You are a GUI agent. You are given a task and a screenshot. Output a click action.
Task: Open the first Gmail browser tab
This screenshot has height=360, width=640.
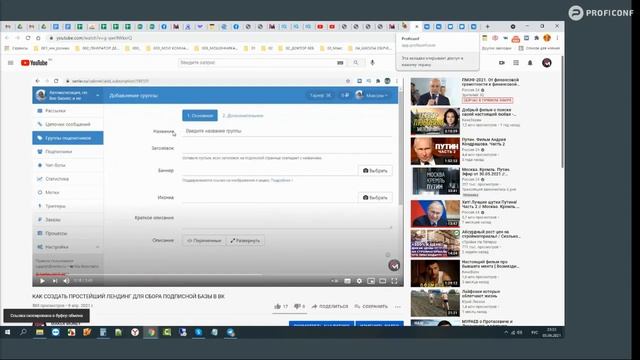point(8,27)
